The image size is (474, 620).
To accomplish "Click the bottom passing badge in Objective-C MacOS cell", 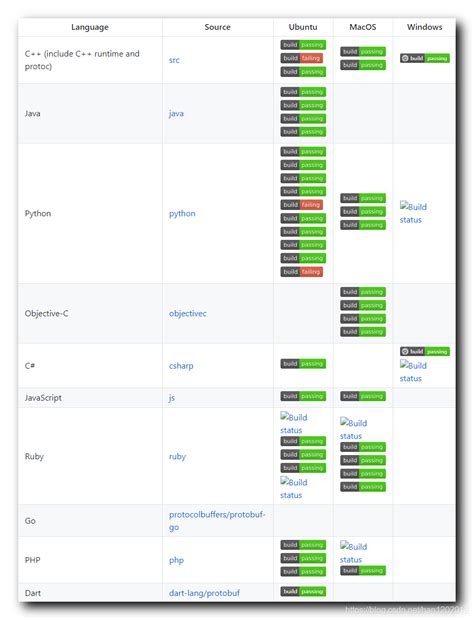I will 363,332.
